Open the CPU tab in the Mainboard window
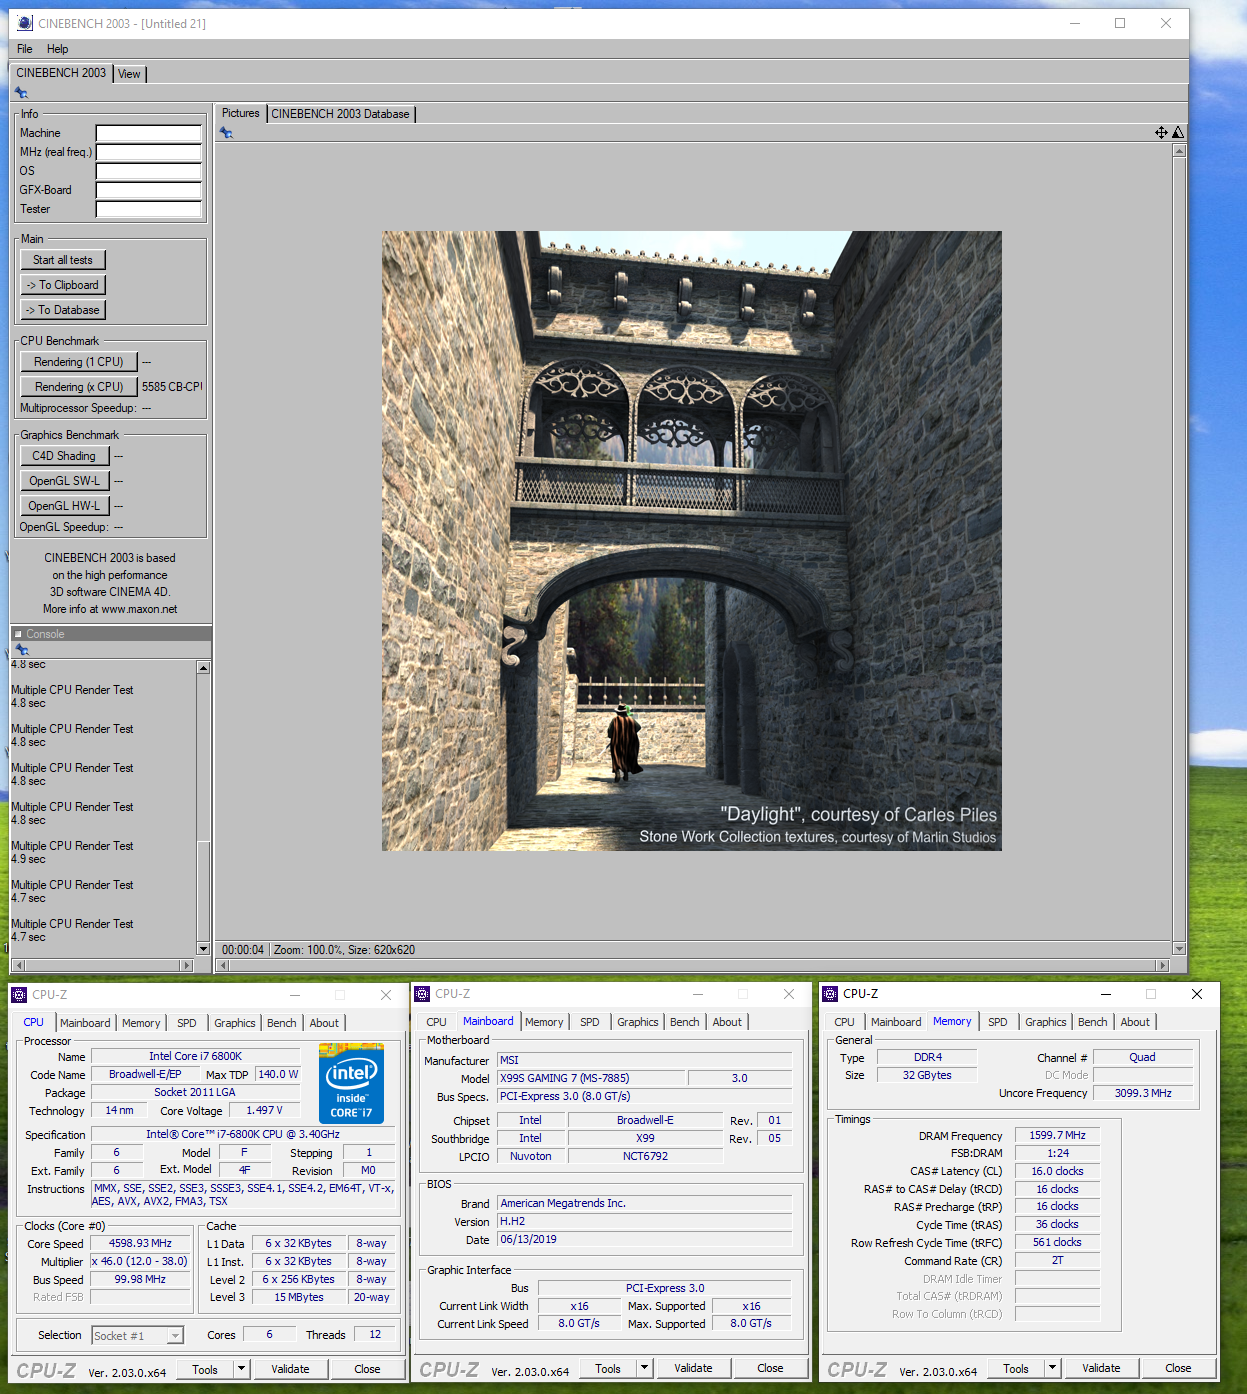1247x1394 pixels. [x=437, y=1022]
